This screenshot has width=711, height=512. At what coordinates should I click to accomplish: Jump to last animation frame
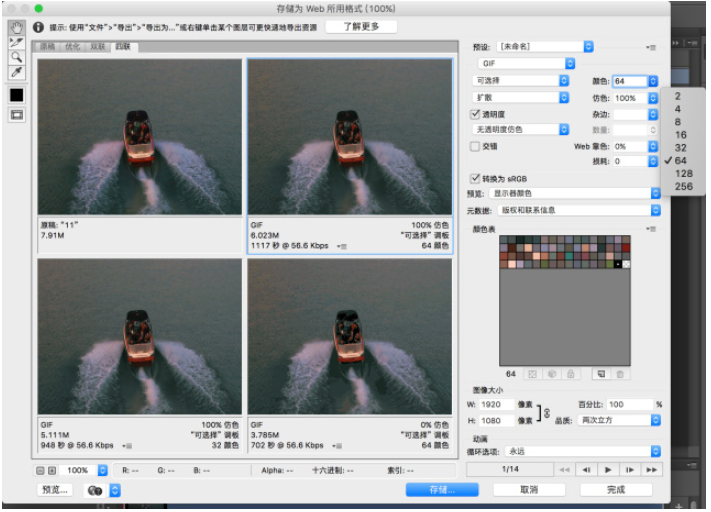coord(652,469)
